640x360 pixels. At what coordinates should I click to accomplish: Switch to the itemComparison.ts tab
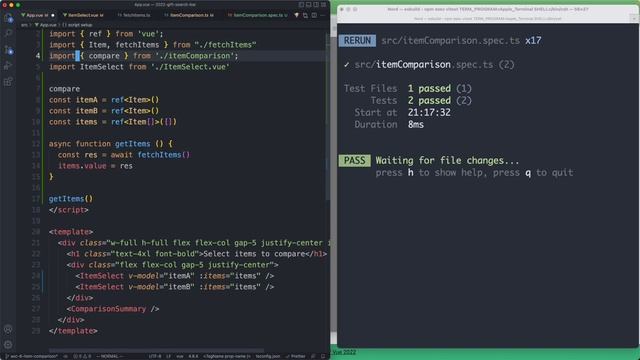coord(189,15)
